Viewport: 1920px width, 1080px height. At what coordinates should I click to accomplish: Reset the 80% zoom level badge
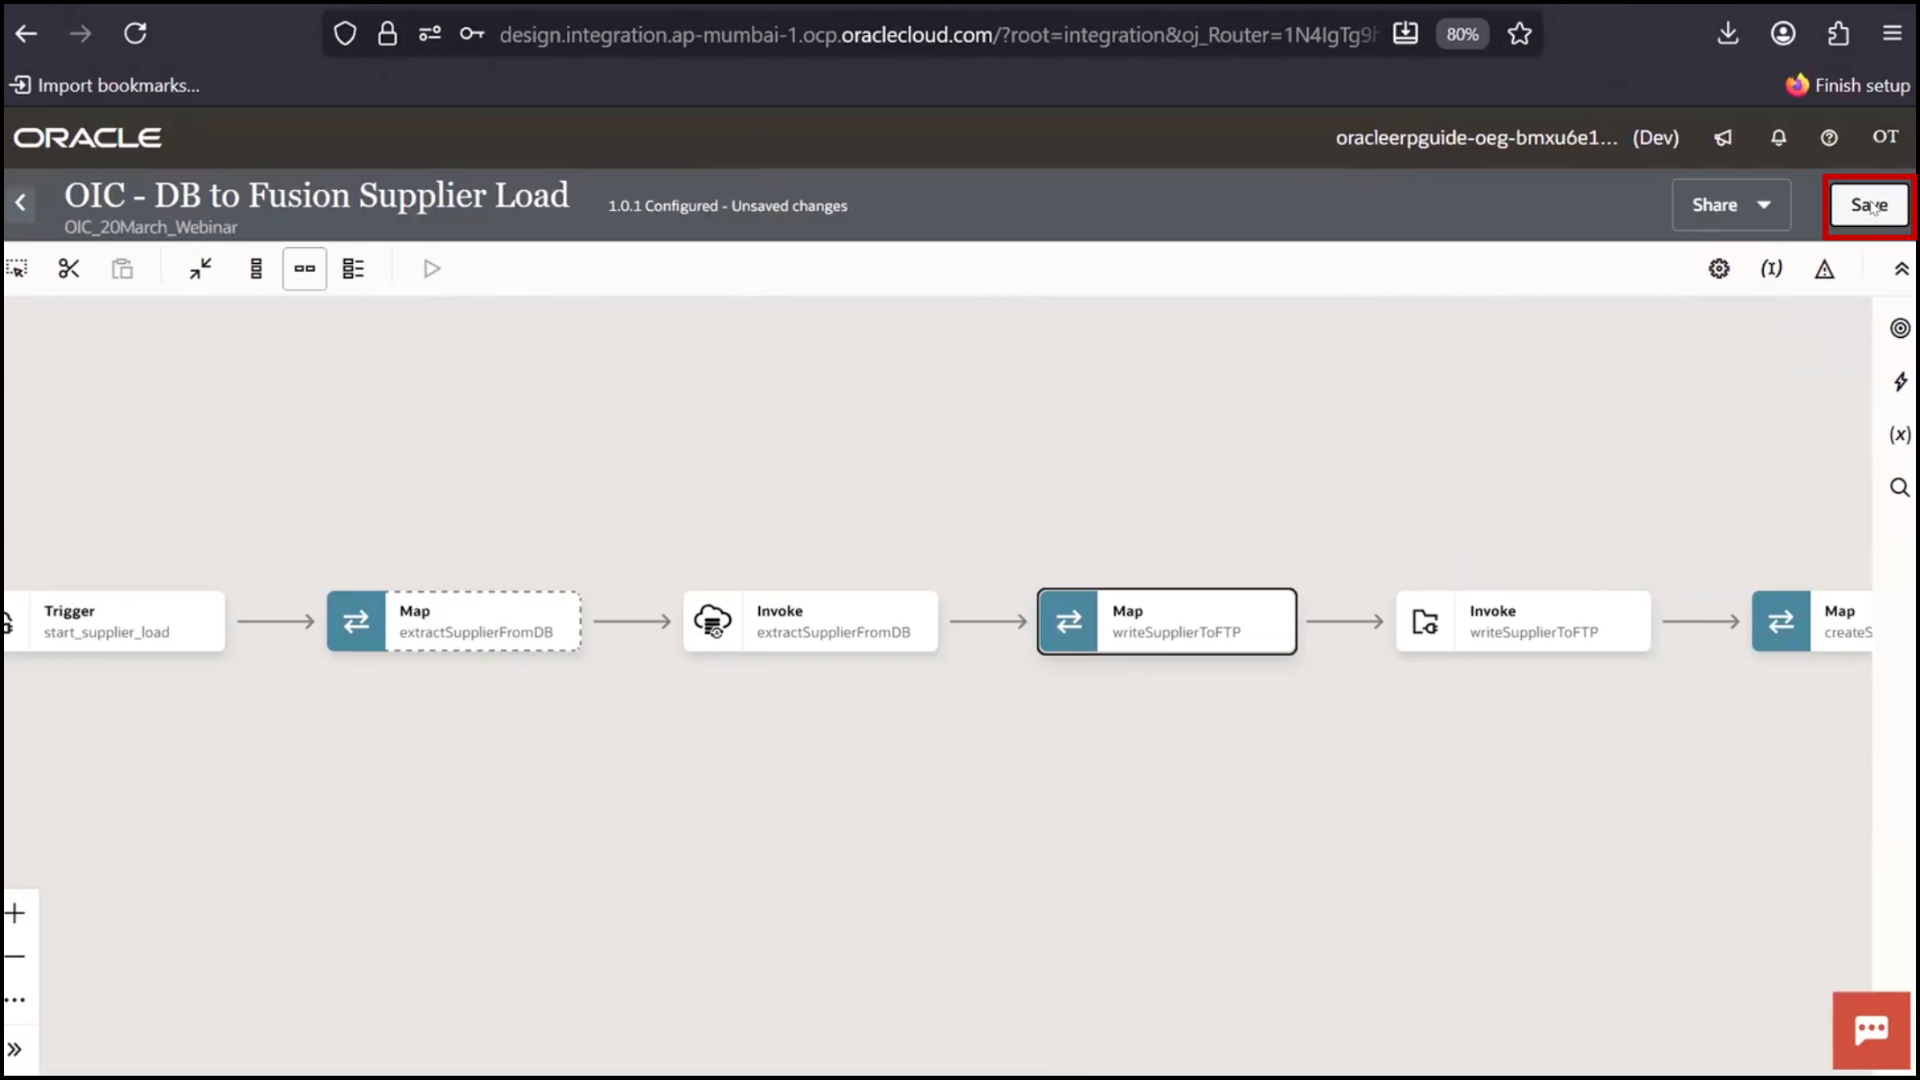click(x=1462, y=34)
